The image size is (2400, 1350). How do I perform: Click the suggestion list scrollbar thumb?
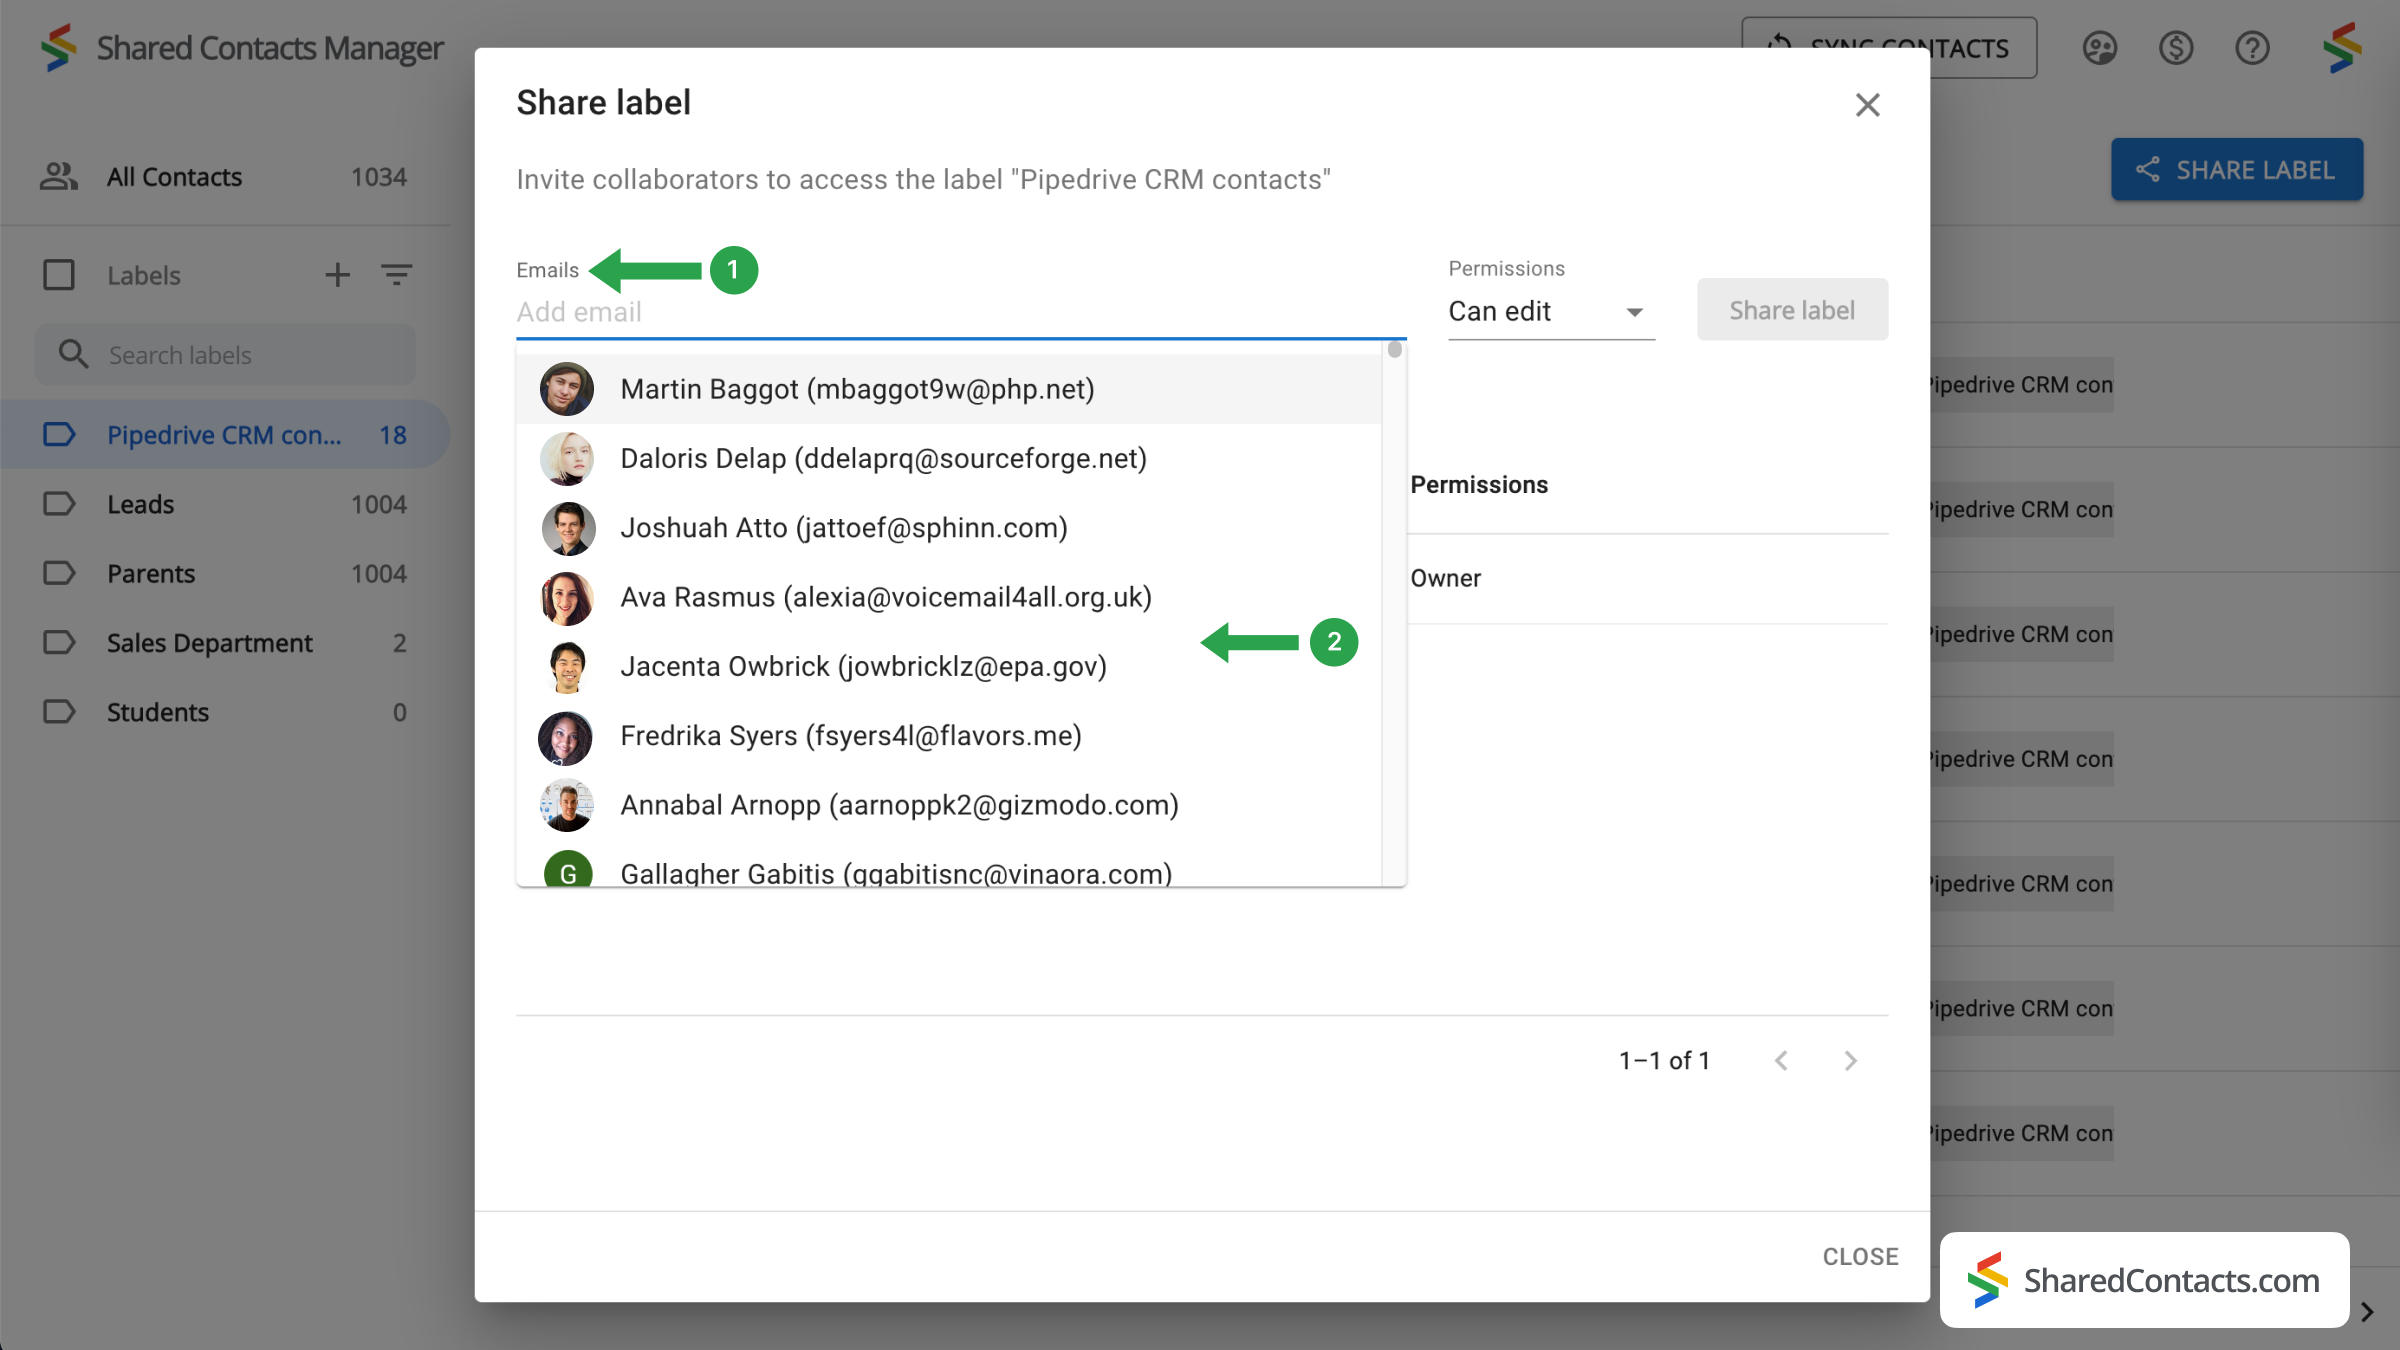tap(1394, 350)
